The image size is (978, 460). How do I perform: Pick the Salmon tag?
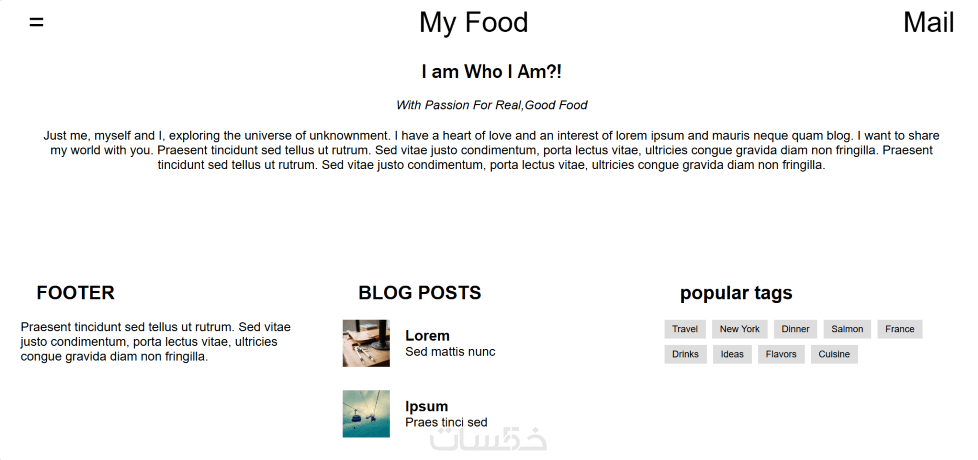[x=847, y=329]
